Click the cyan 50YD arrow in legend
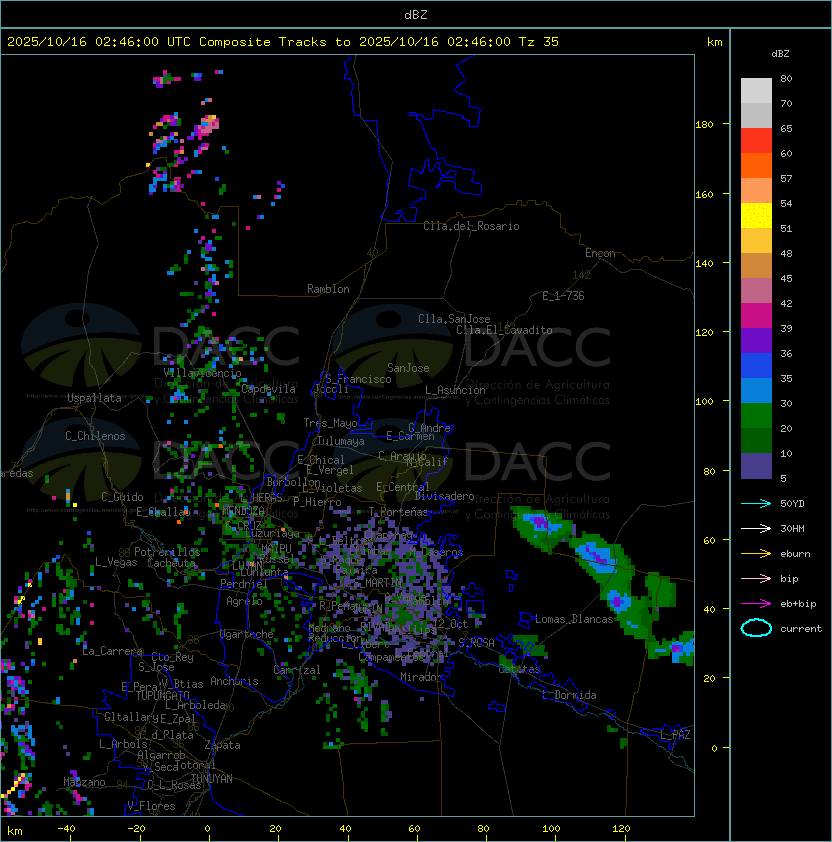The height and width of the screenshot is (842, 832). [x=756, y=503]
